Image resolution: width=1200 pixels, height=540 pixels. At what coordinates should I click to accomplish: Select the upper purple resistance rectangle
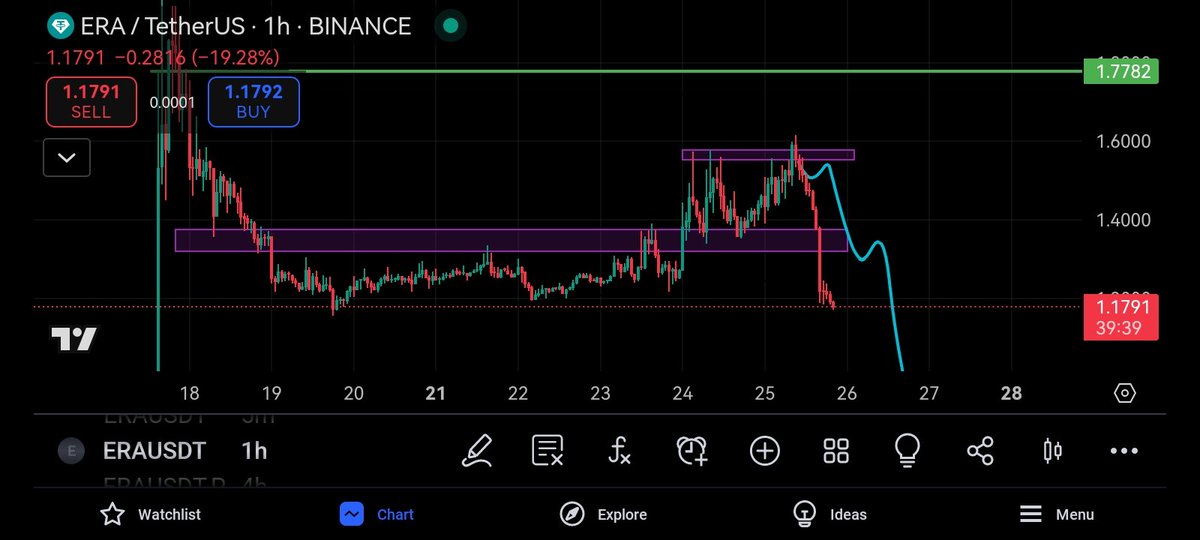point(768,155)
